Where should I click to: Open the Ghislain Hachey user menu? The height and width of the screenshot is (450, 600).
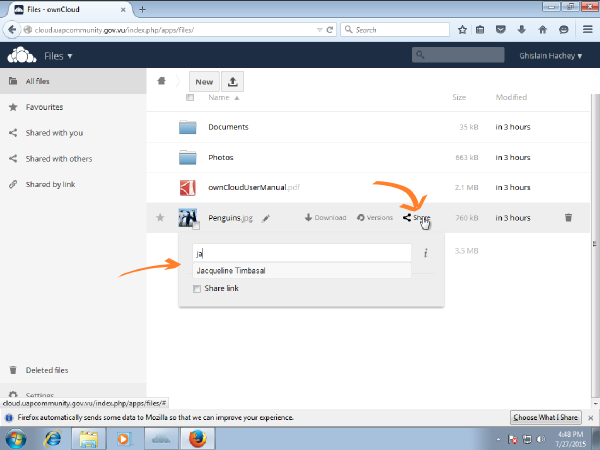[x=550, y=56]
